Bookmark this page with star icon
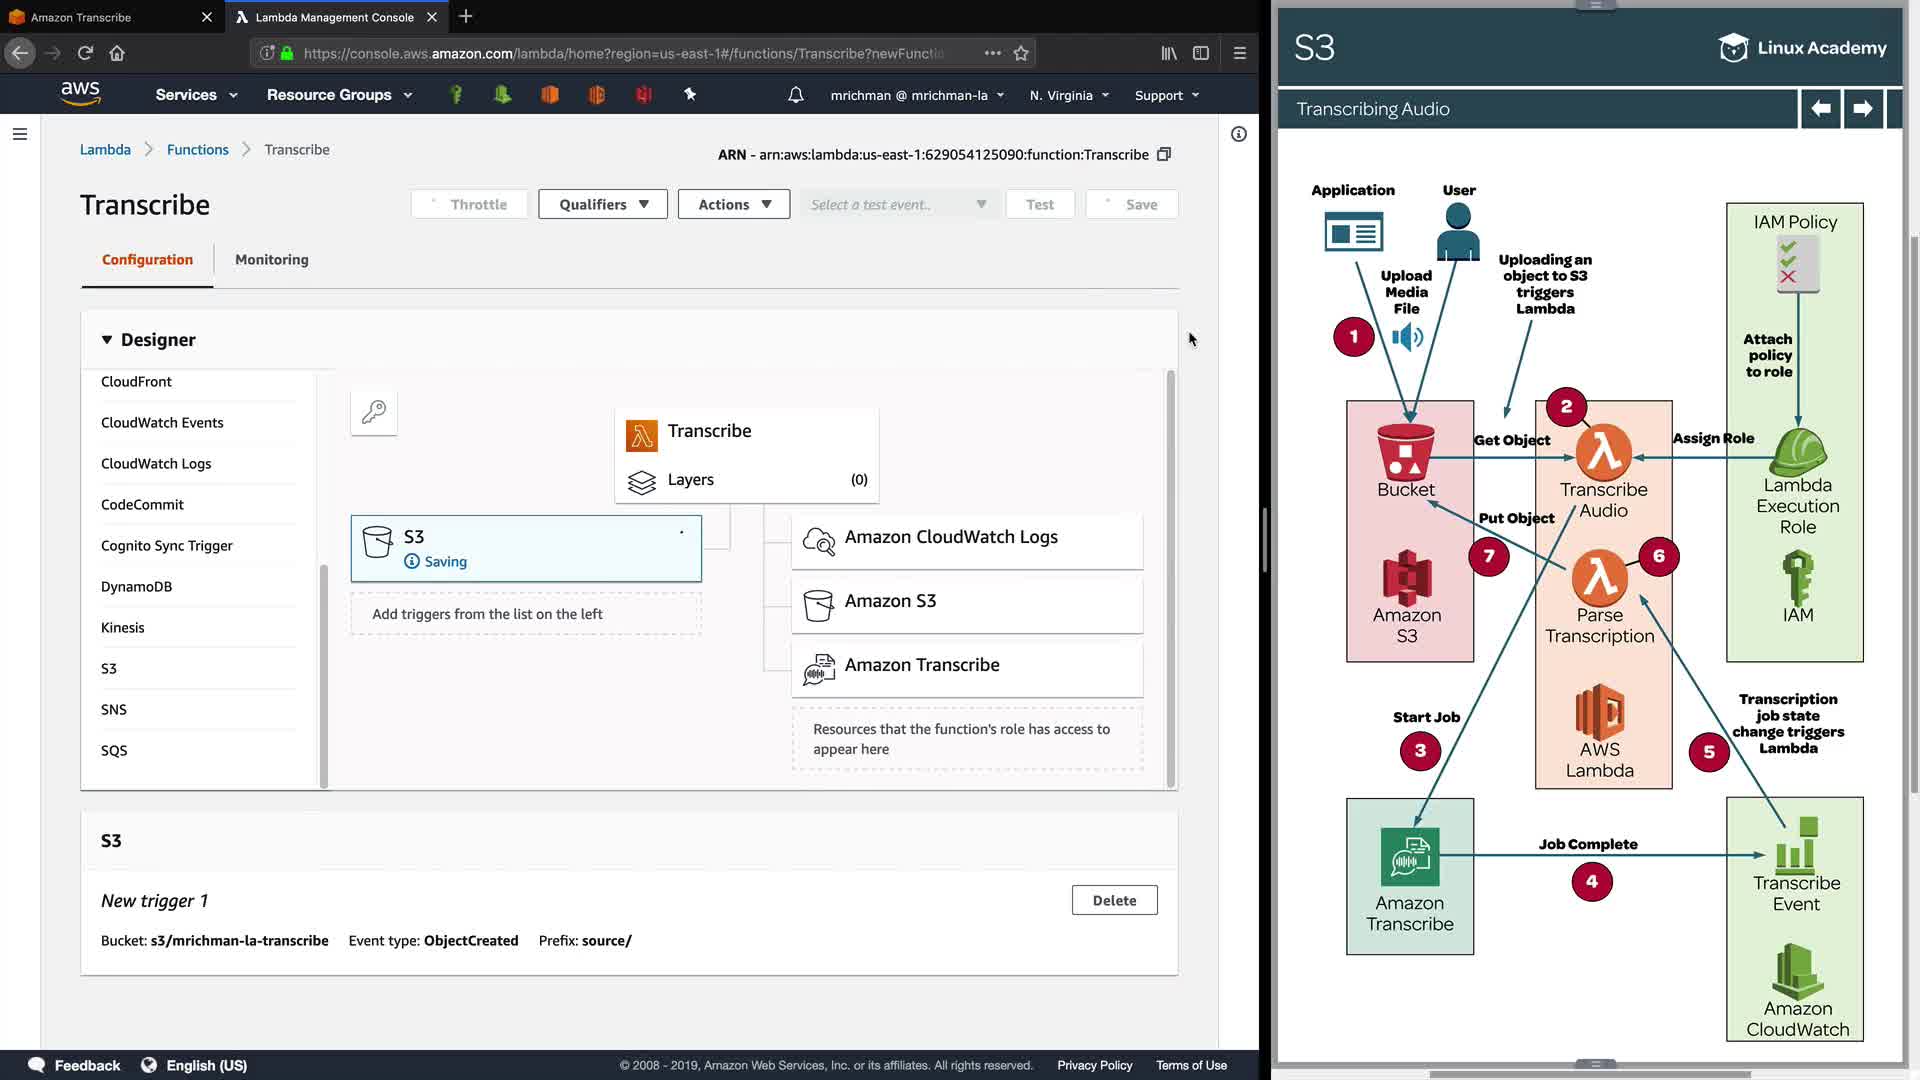 1021,53
